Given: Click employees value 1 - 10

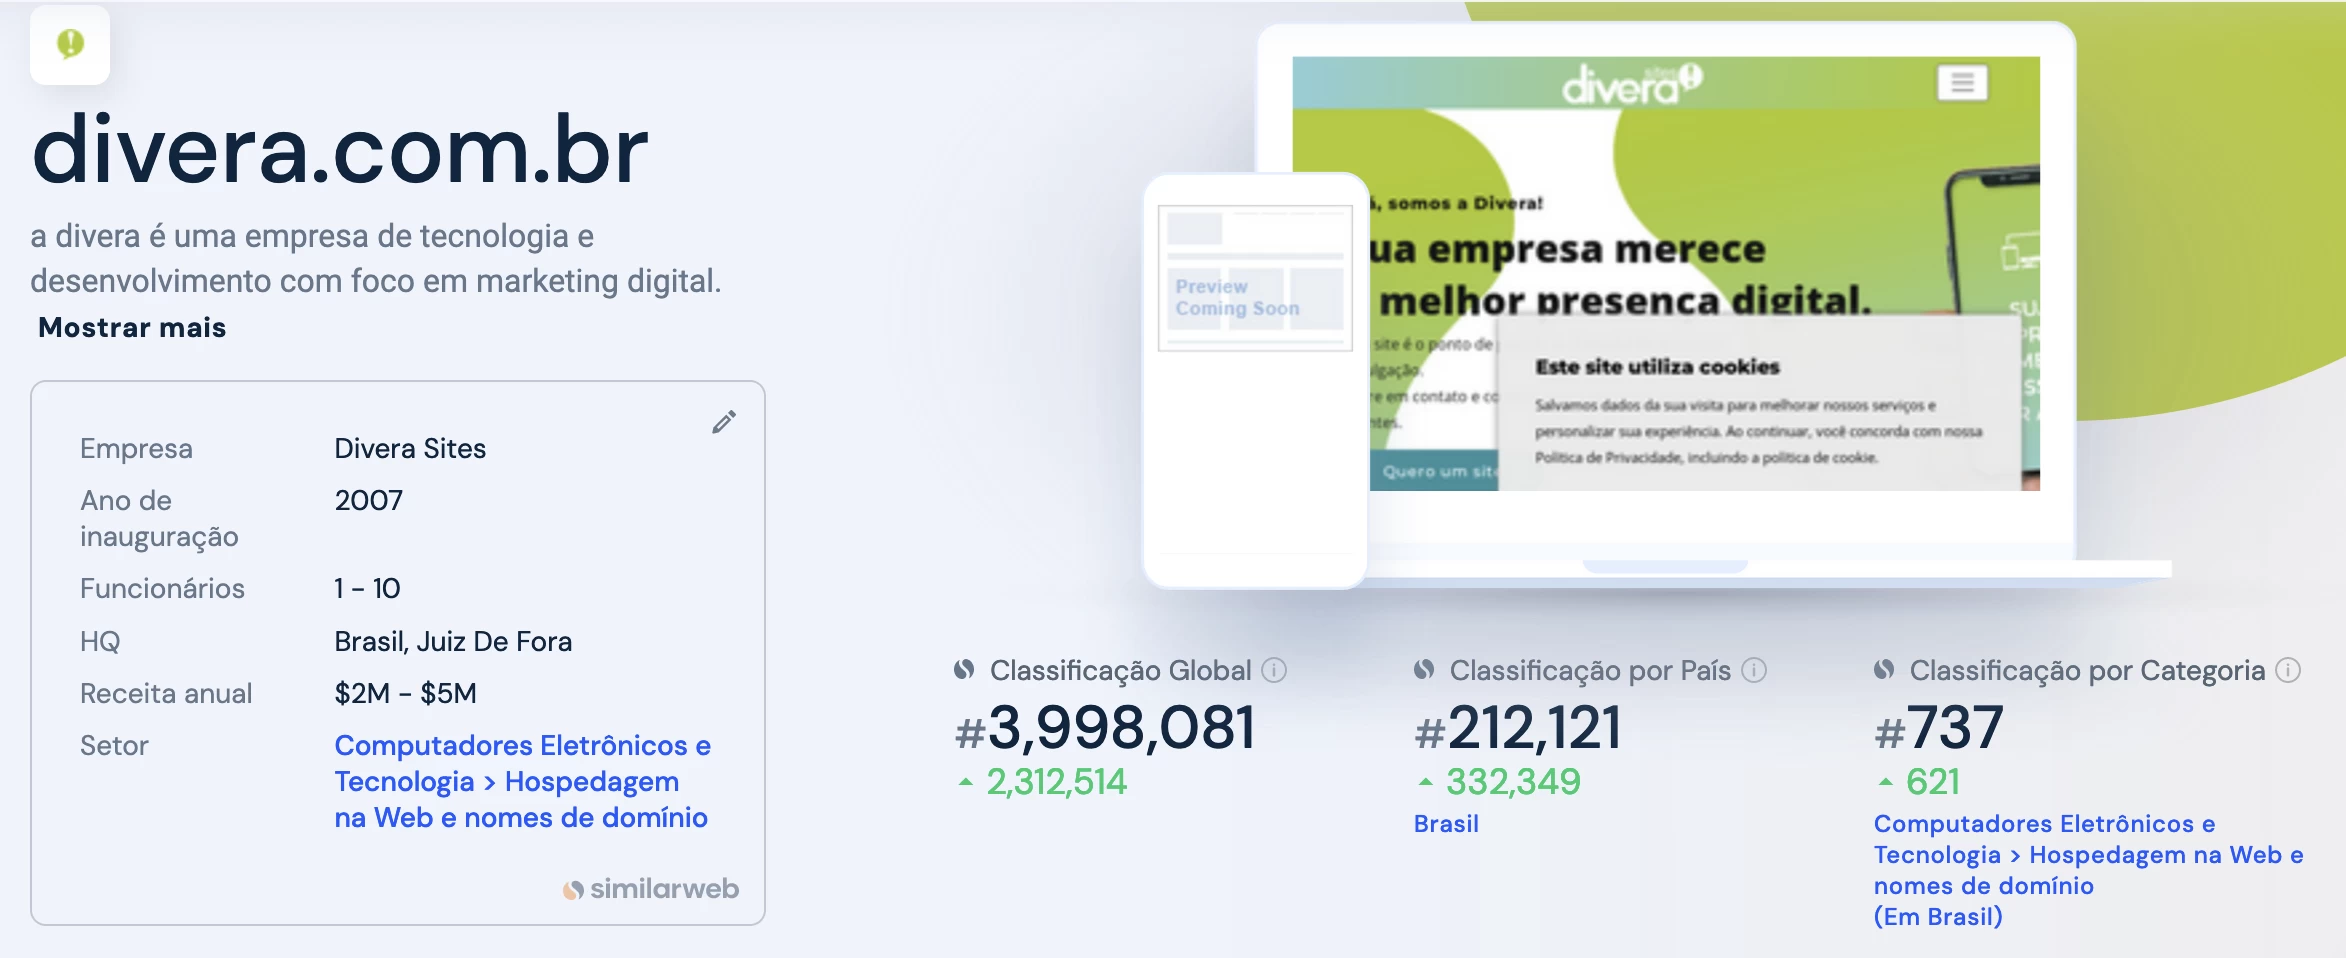Looking at the screenshot, I should click(x=367, y=588).
